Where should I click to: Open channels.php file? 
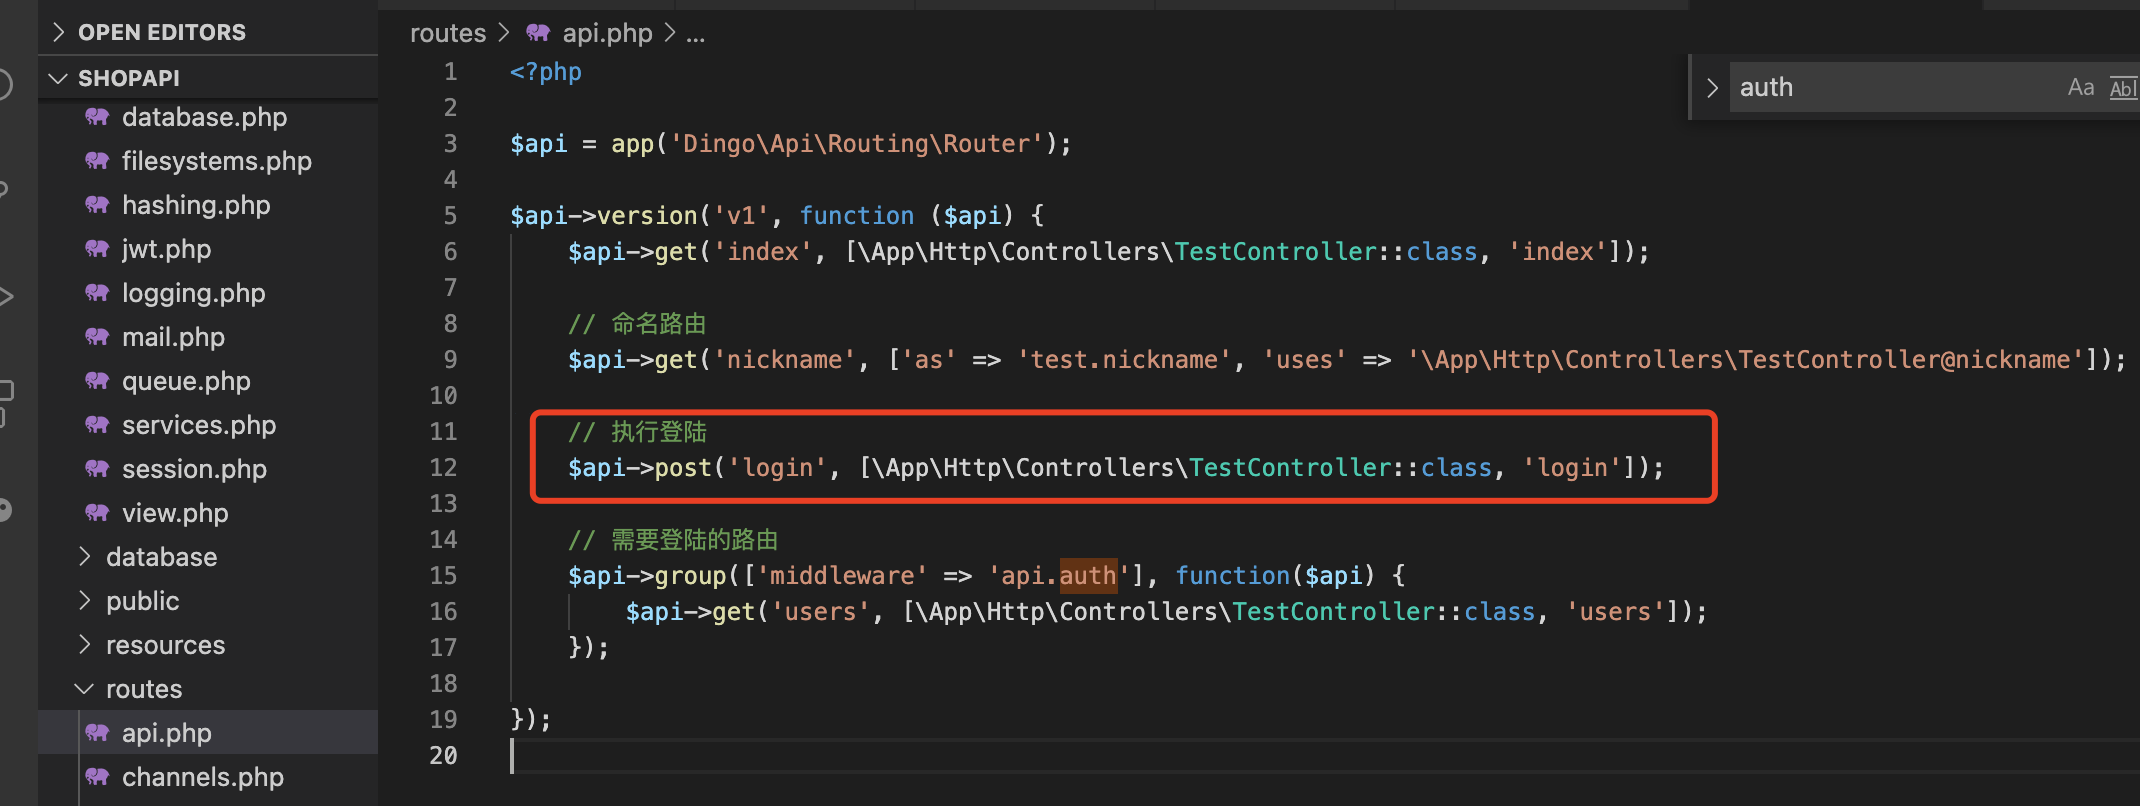tap(202, 777)
